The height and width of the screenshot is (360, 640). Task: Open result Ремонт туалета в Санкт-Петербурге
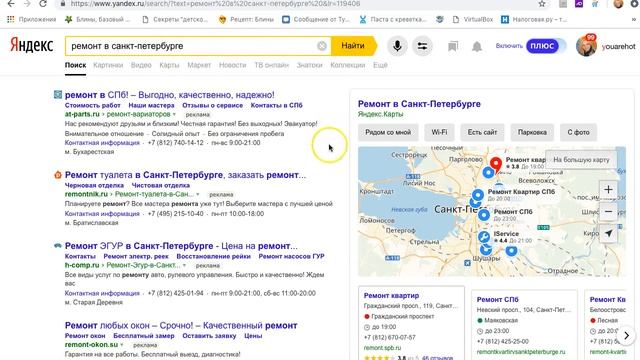point(185,175)
